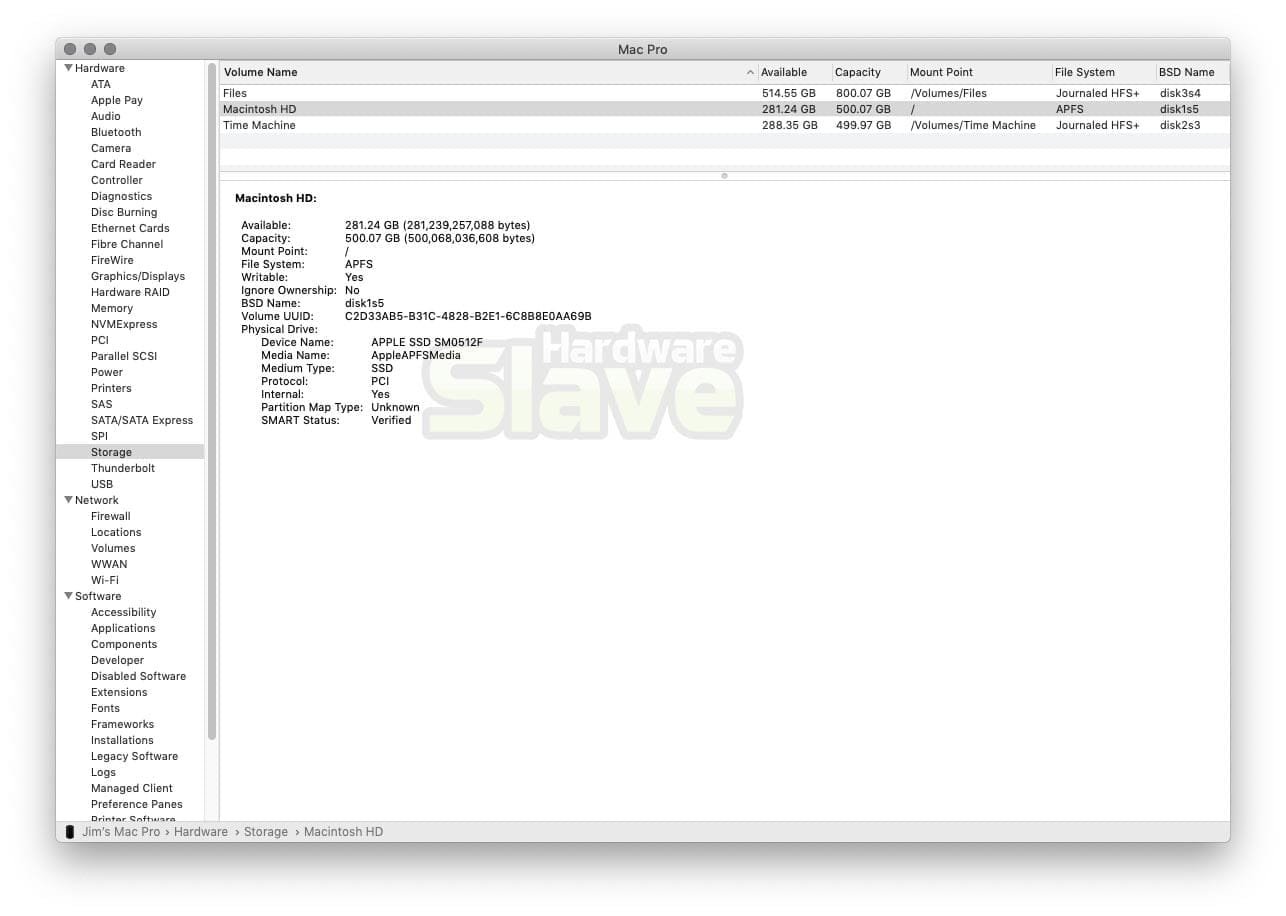Select the Macintosh HD volume row
The image size is (1286, 916).
coord(725,109)
